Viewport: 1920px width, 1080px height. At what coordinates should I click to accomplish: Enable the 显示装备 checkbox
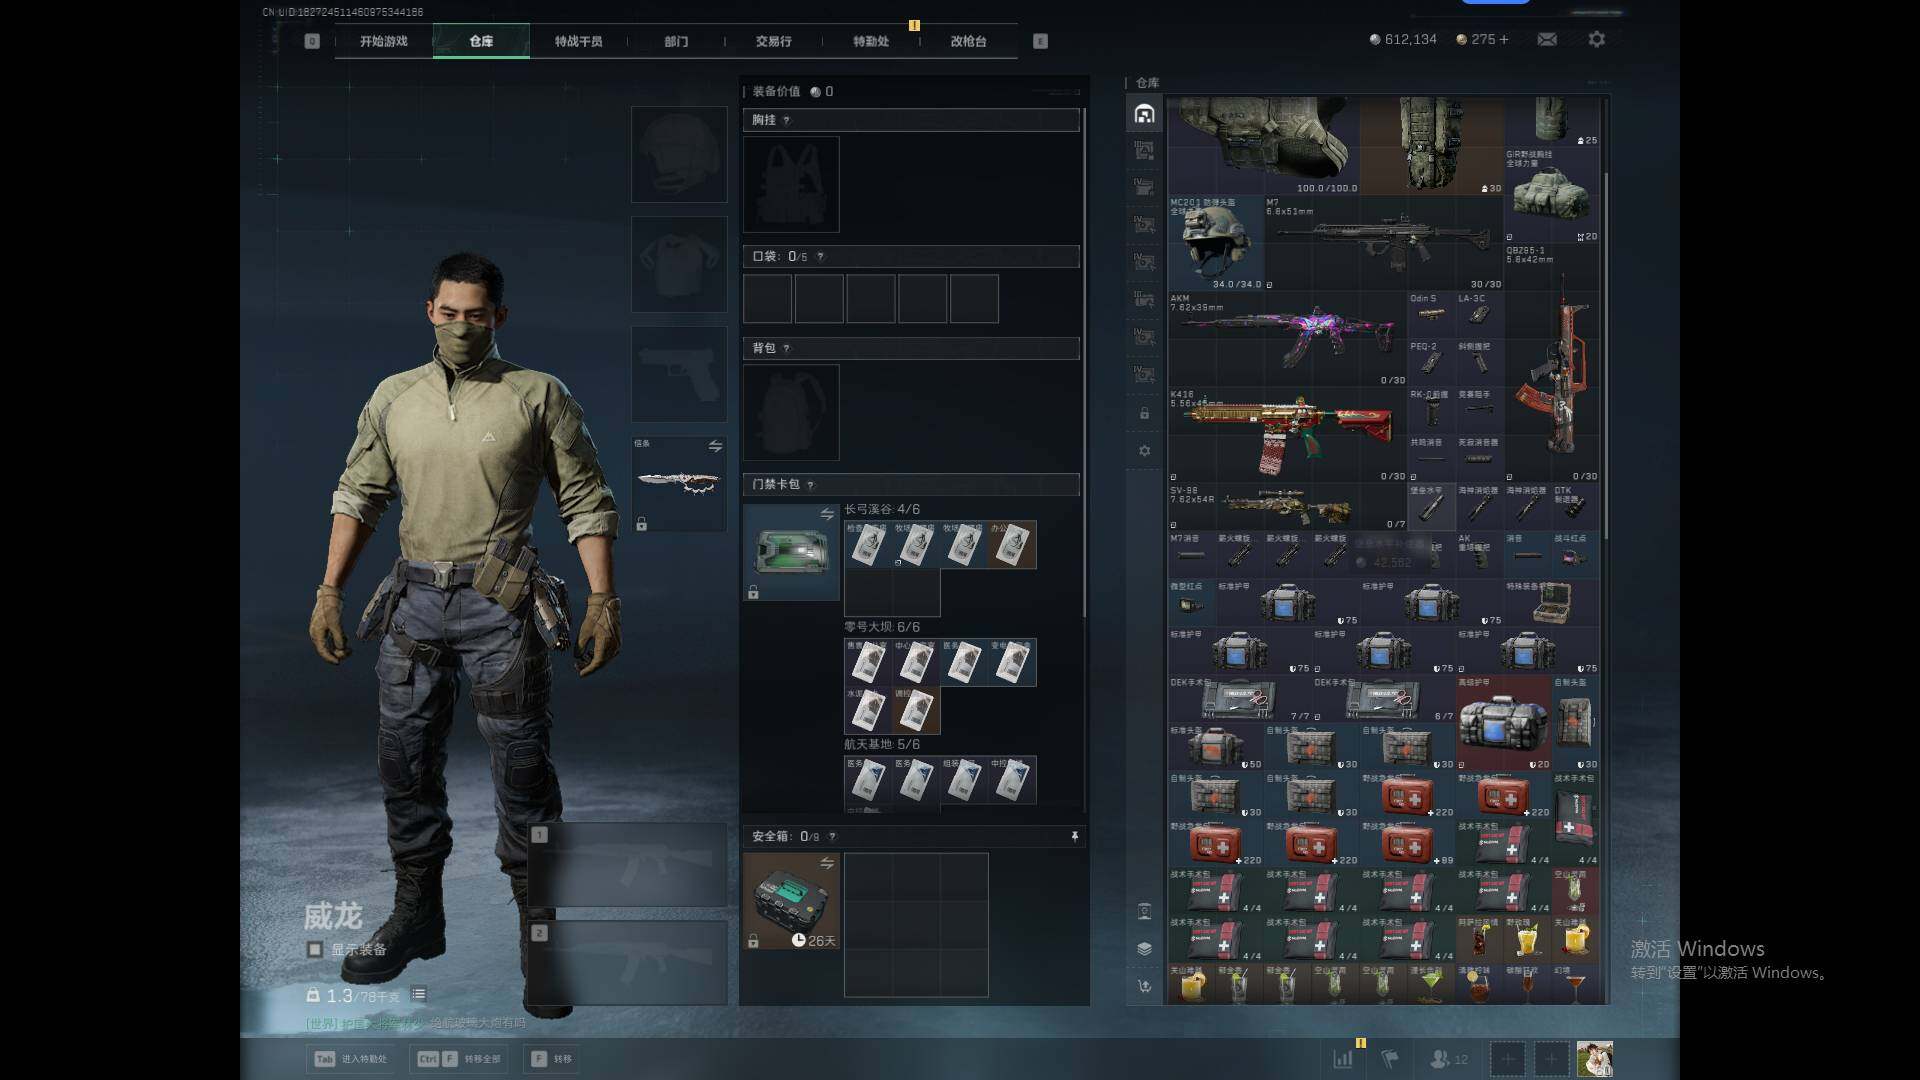click(315, 949)
